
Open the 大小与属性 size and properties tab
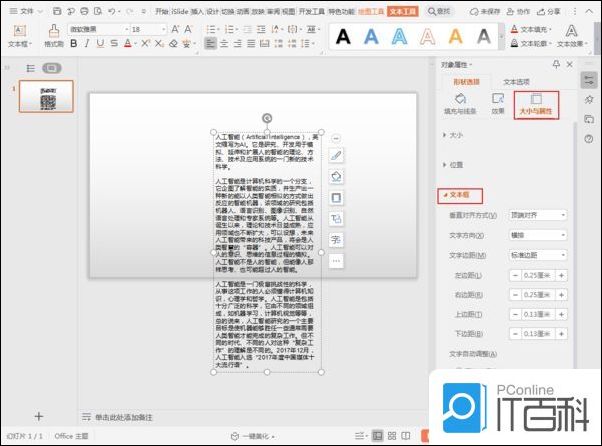tap(535, 105)
